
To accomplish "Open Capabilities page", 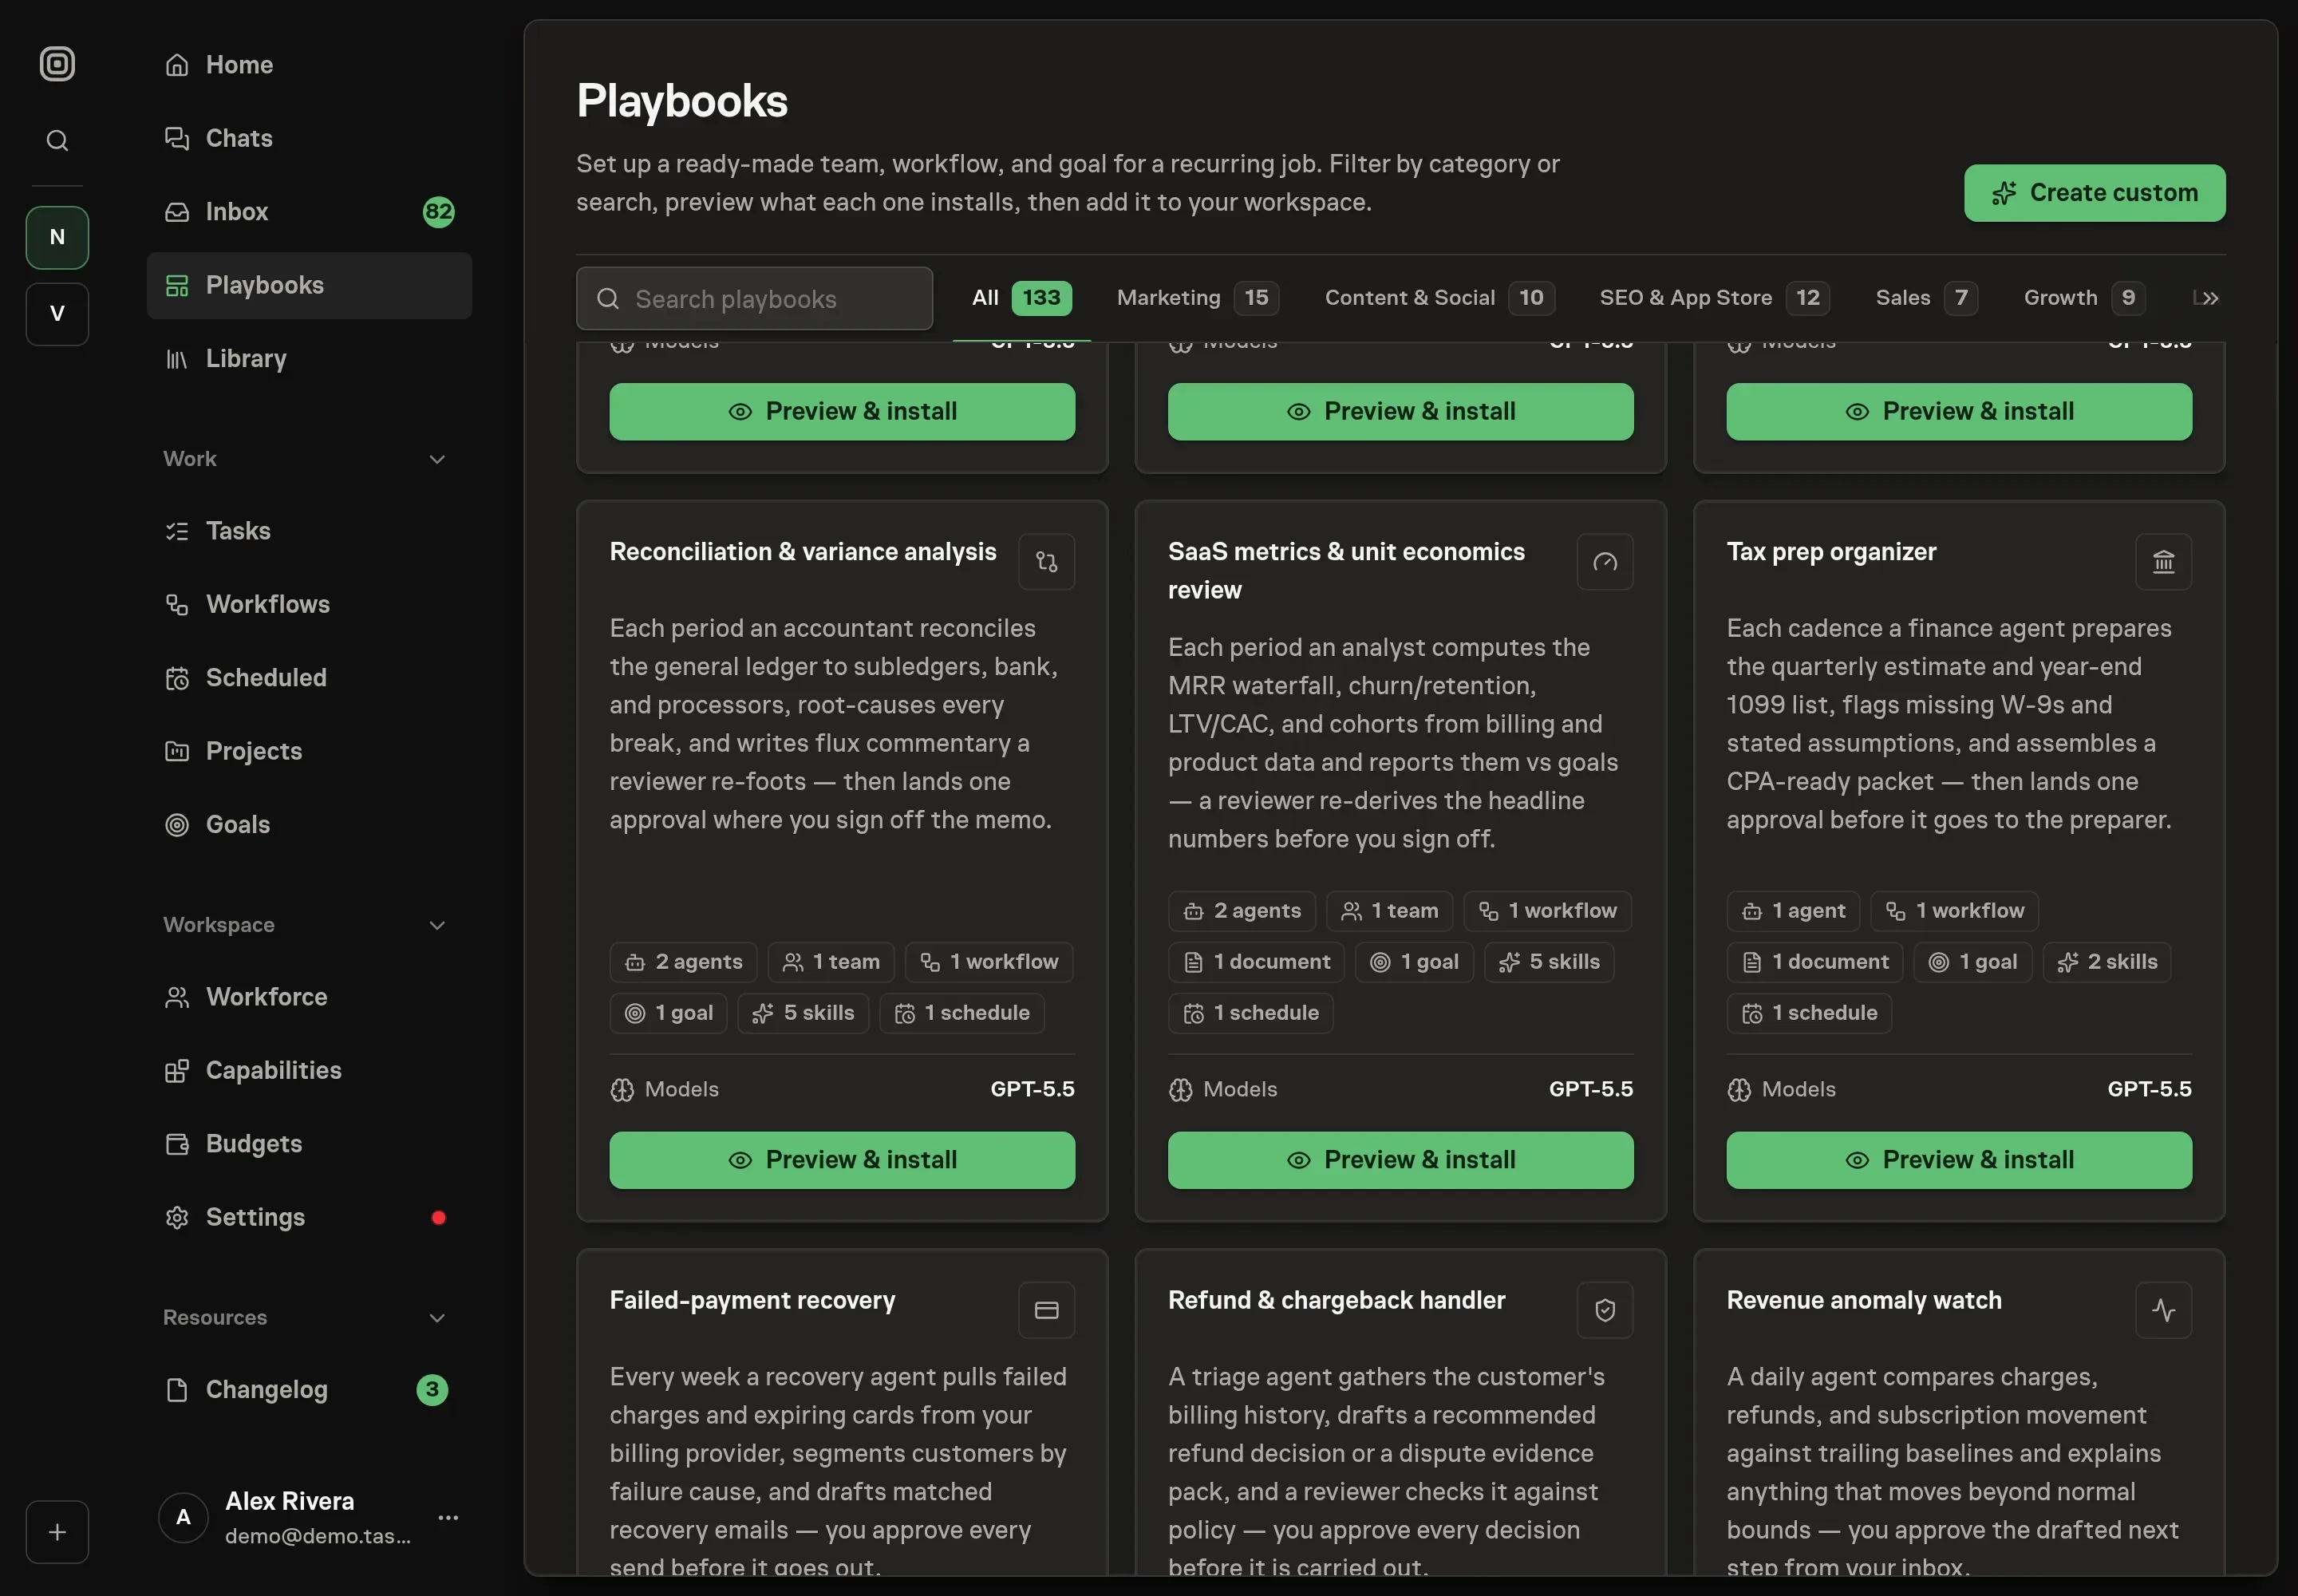I will (309, 1070).
